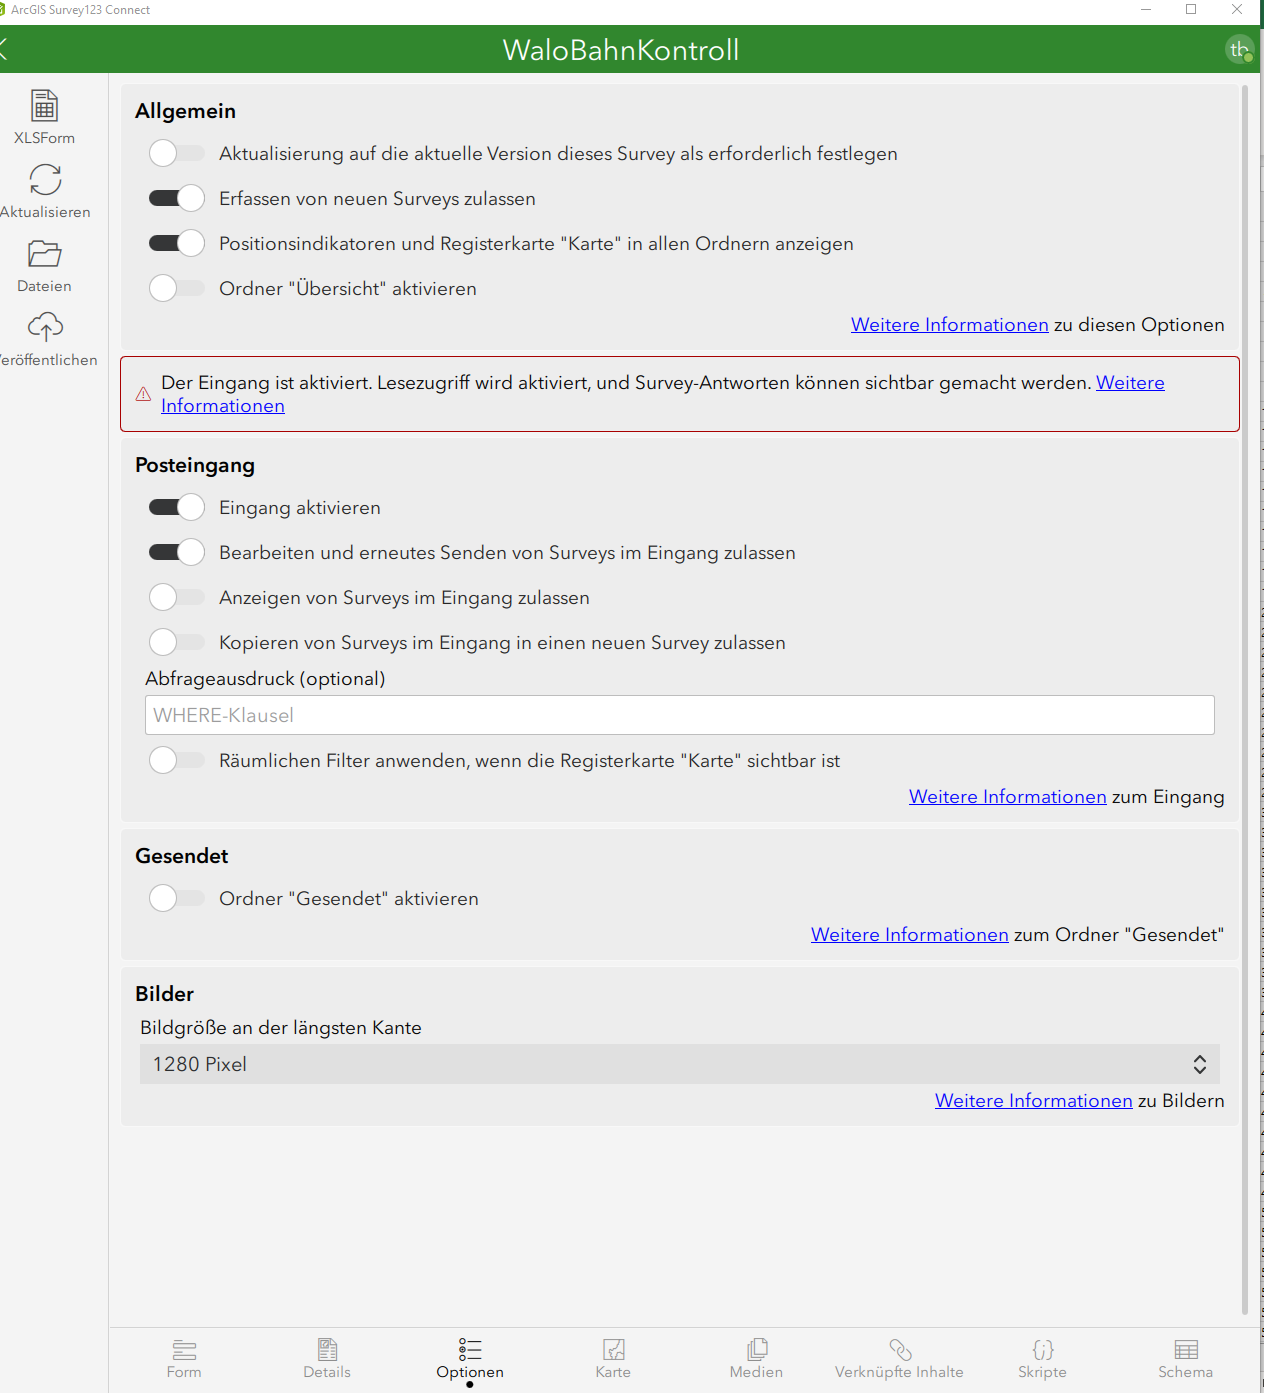Open Weitere Informationen zum Ordner Gesendet link
This screenshot has width=1264, height=1393.
pos(910,935)
